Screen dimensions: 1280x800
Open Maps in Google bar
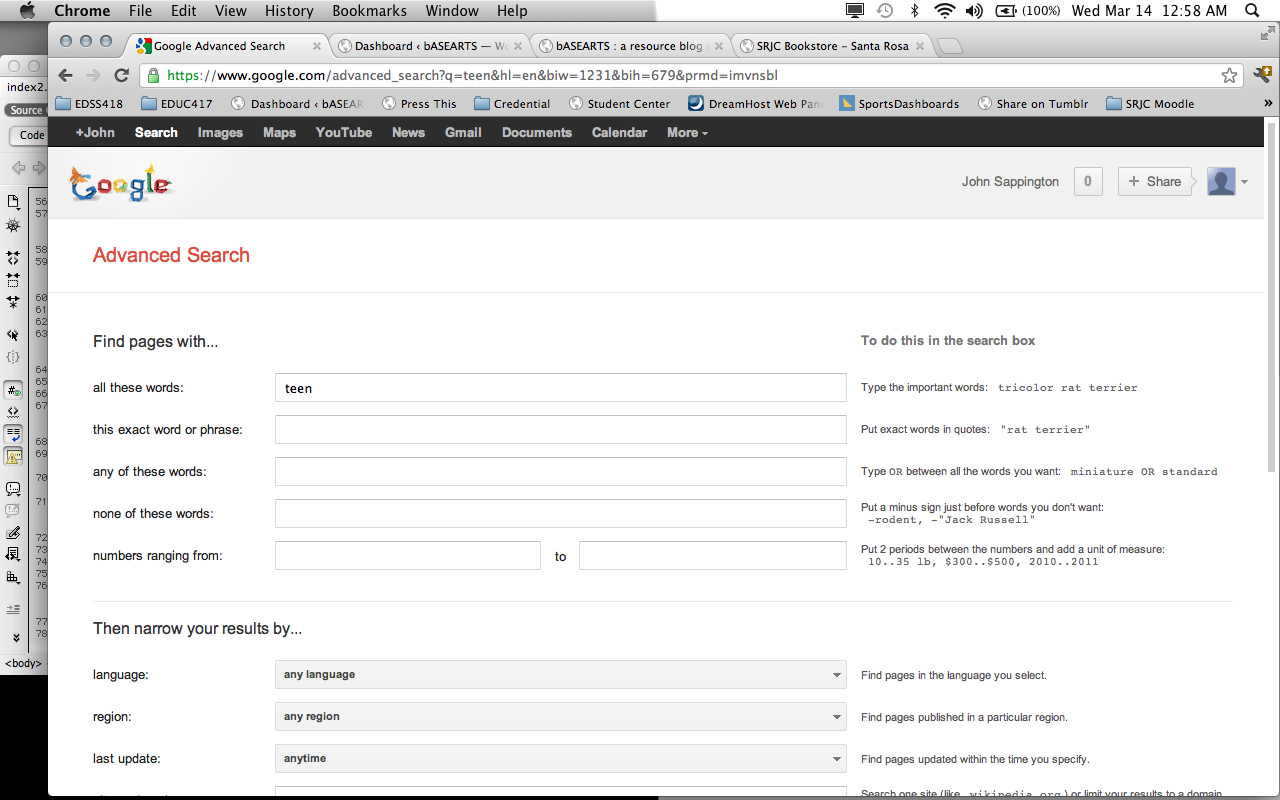click(279, 132)
